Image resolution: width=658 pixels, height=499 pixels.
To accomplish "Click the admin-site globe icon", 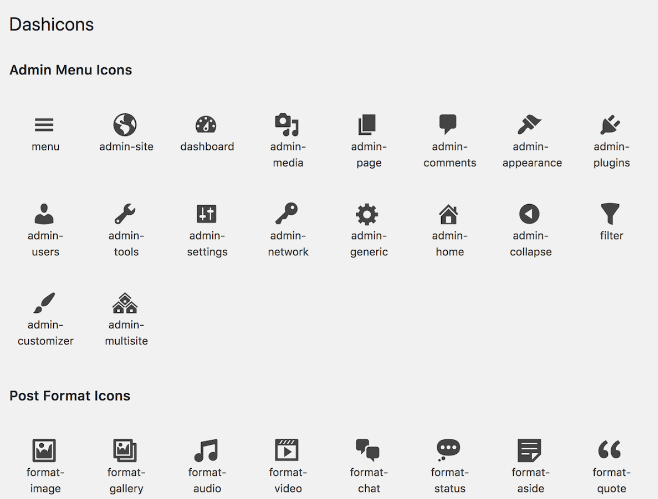I will click(126, 125).
